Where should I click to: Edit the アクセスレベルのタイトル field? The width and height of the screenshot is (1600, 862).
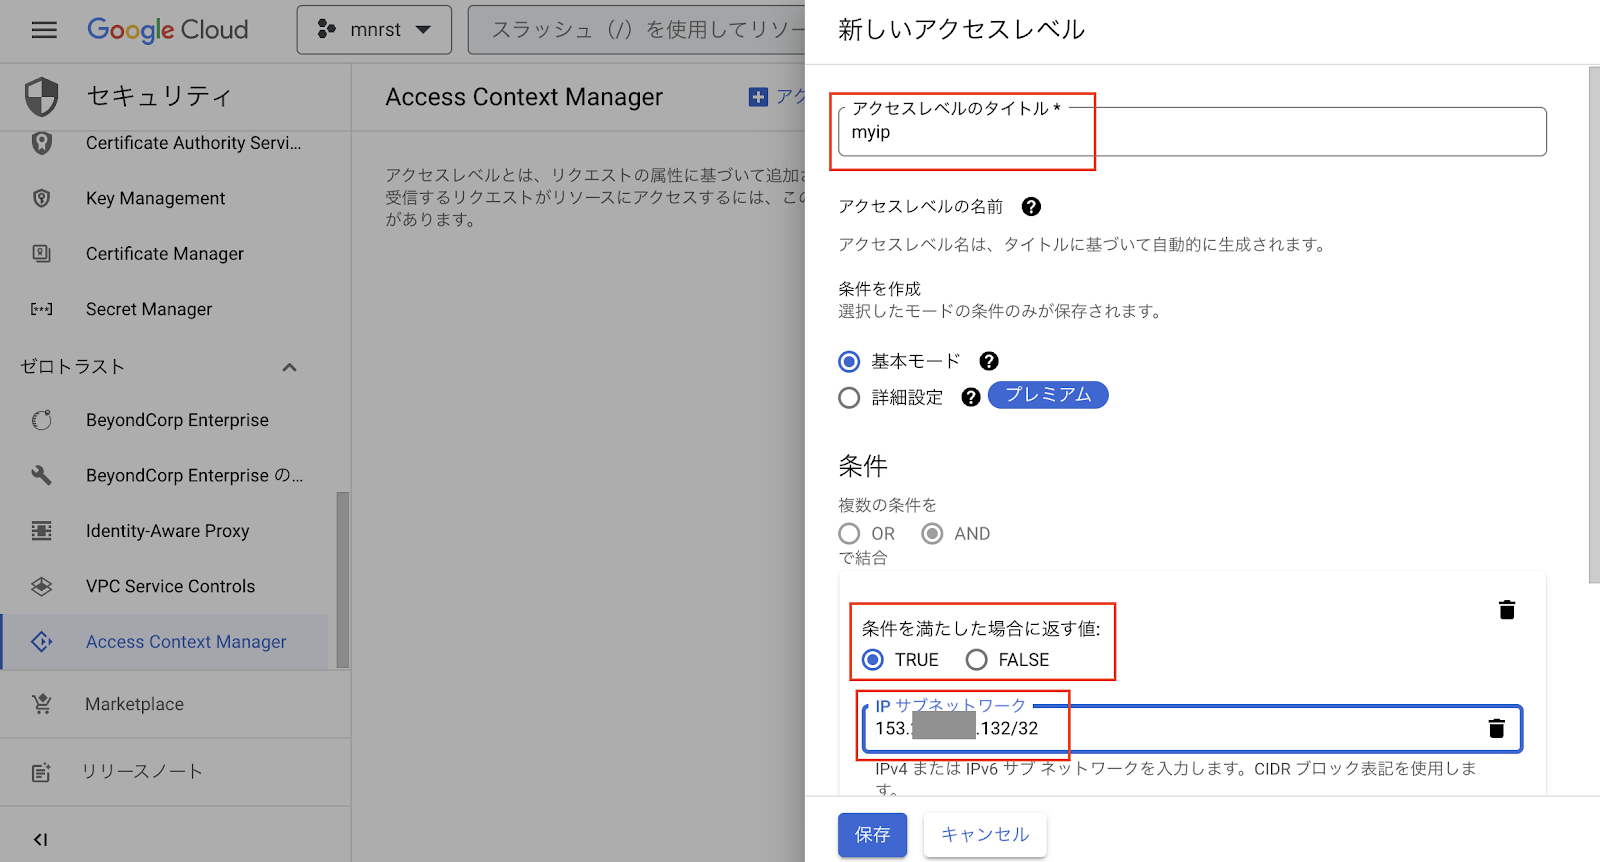(1192, 132)
